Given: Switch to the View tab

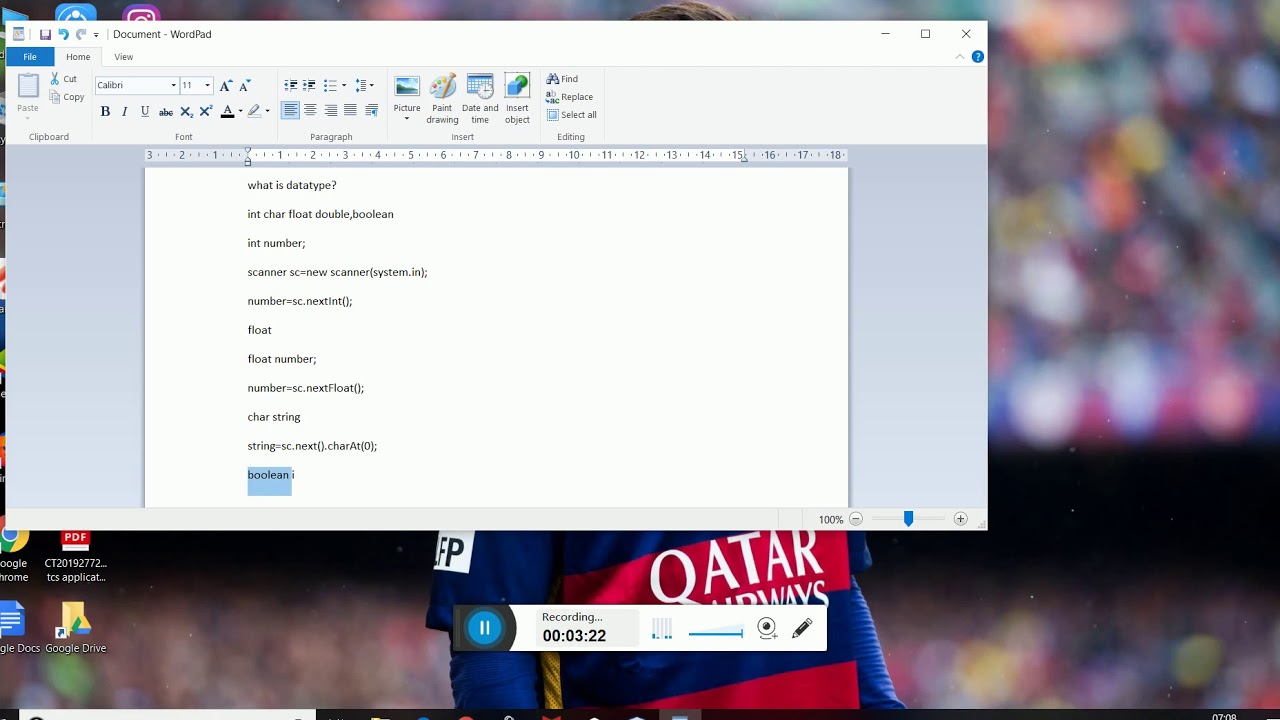Looking at the screenshot, I should (x=124, y=57).
